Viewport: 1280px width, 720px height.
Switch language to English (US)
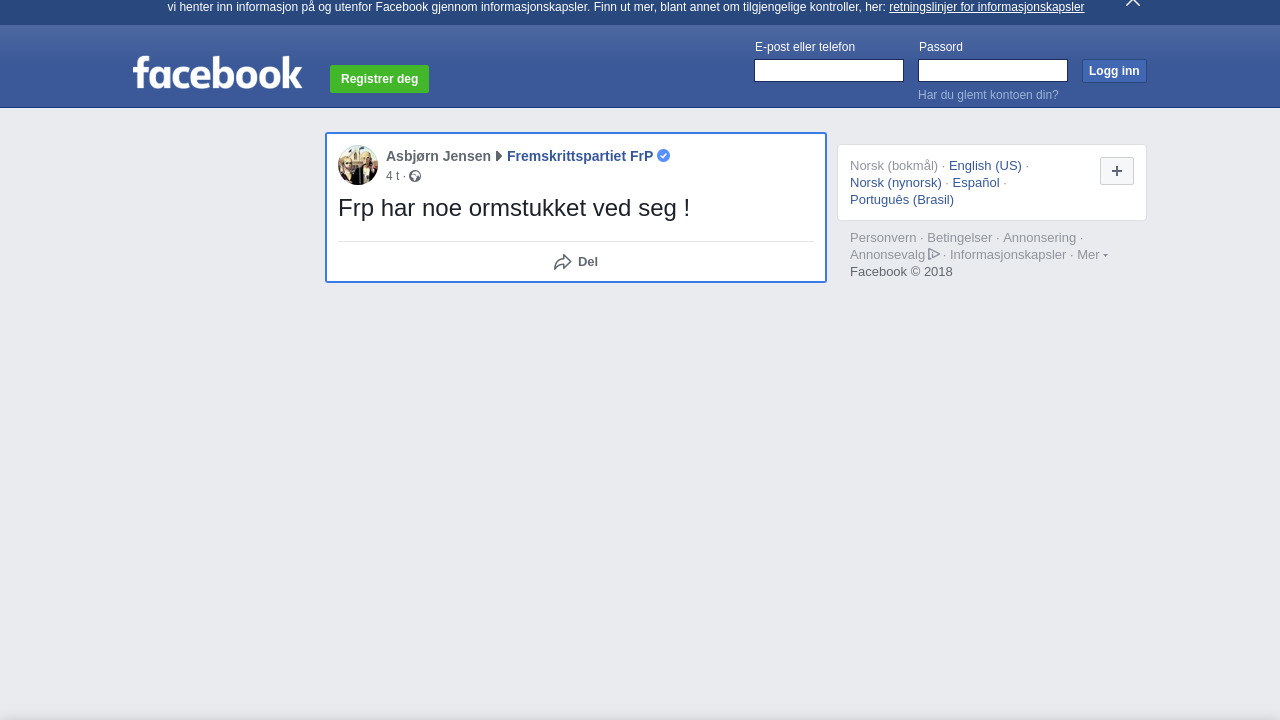click(x=985, y=166)
